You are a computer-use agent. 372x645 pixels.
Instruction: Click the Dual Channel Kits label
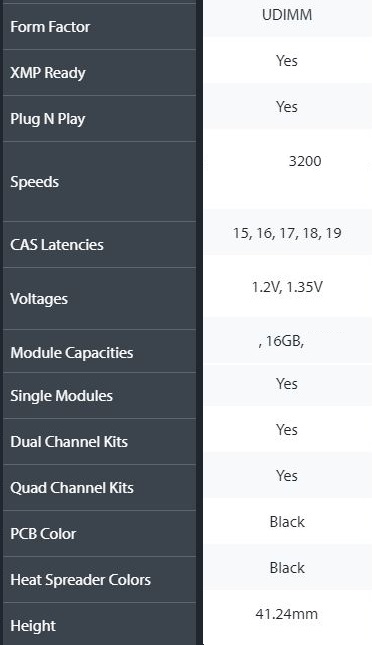[x=69, y=442]
